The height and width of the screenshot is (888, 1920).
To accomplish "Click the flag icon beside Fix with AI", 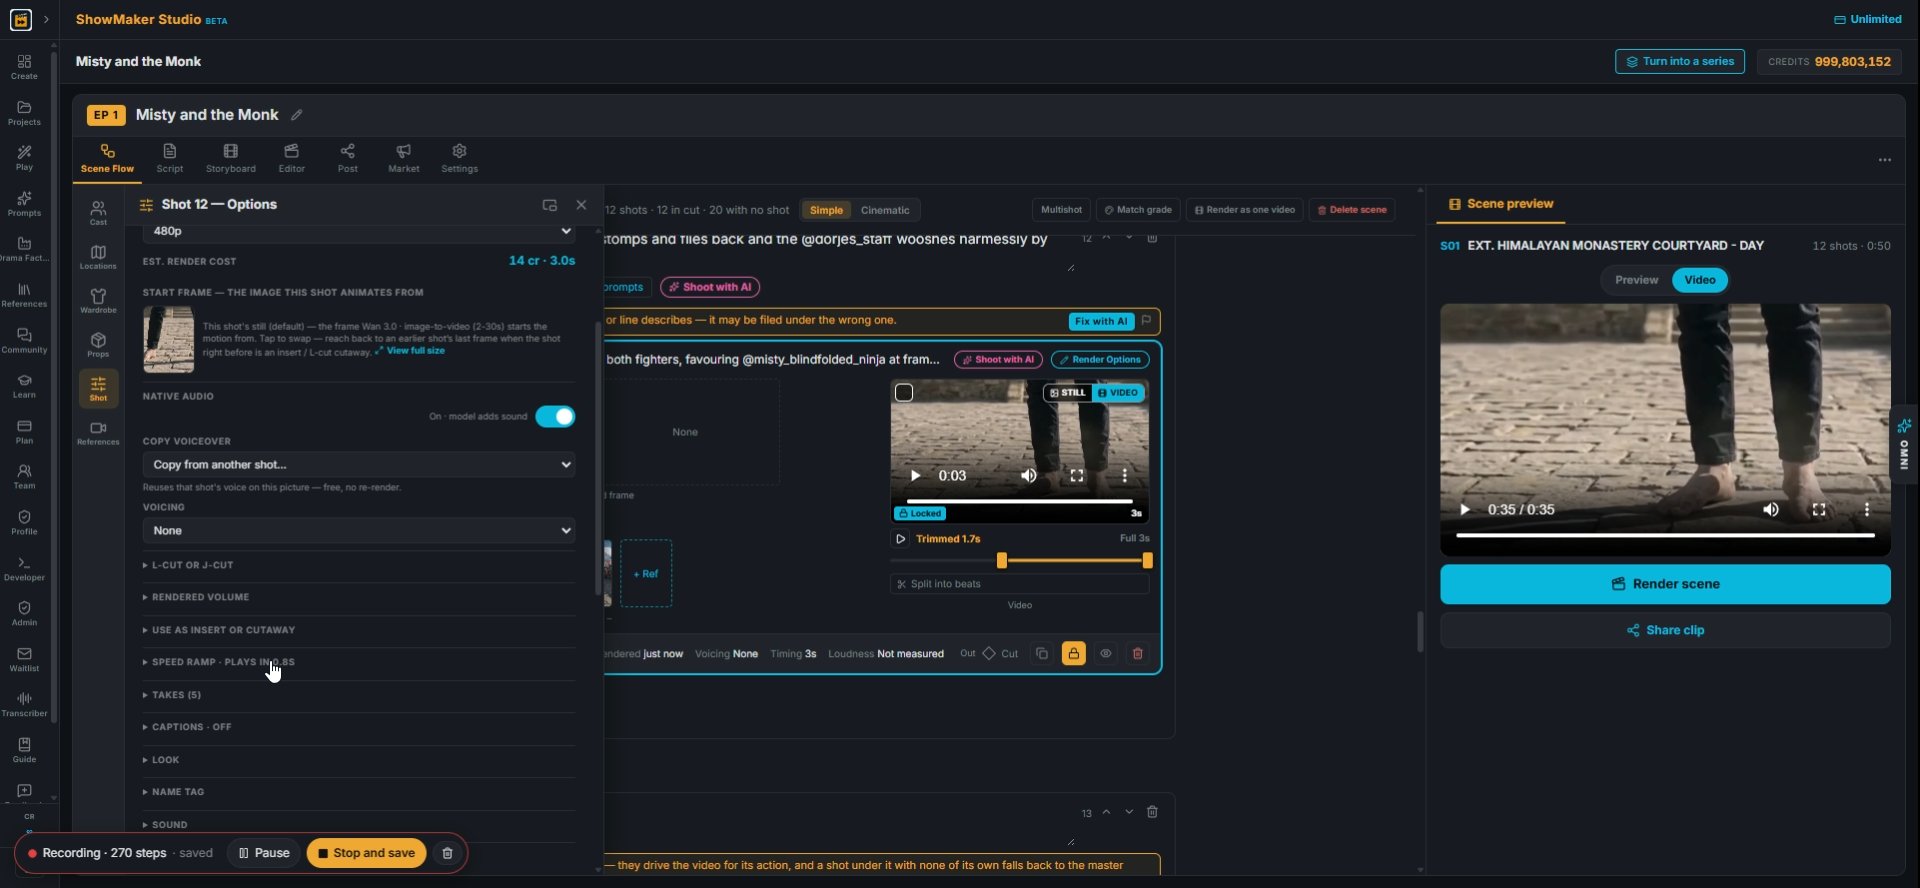I will pyautogui.click(x=1146, y=321).
